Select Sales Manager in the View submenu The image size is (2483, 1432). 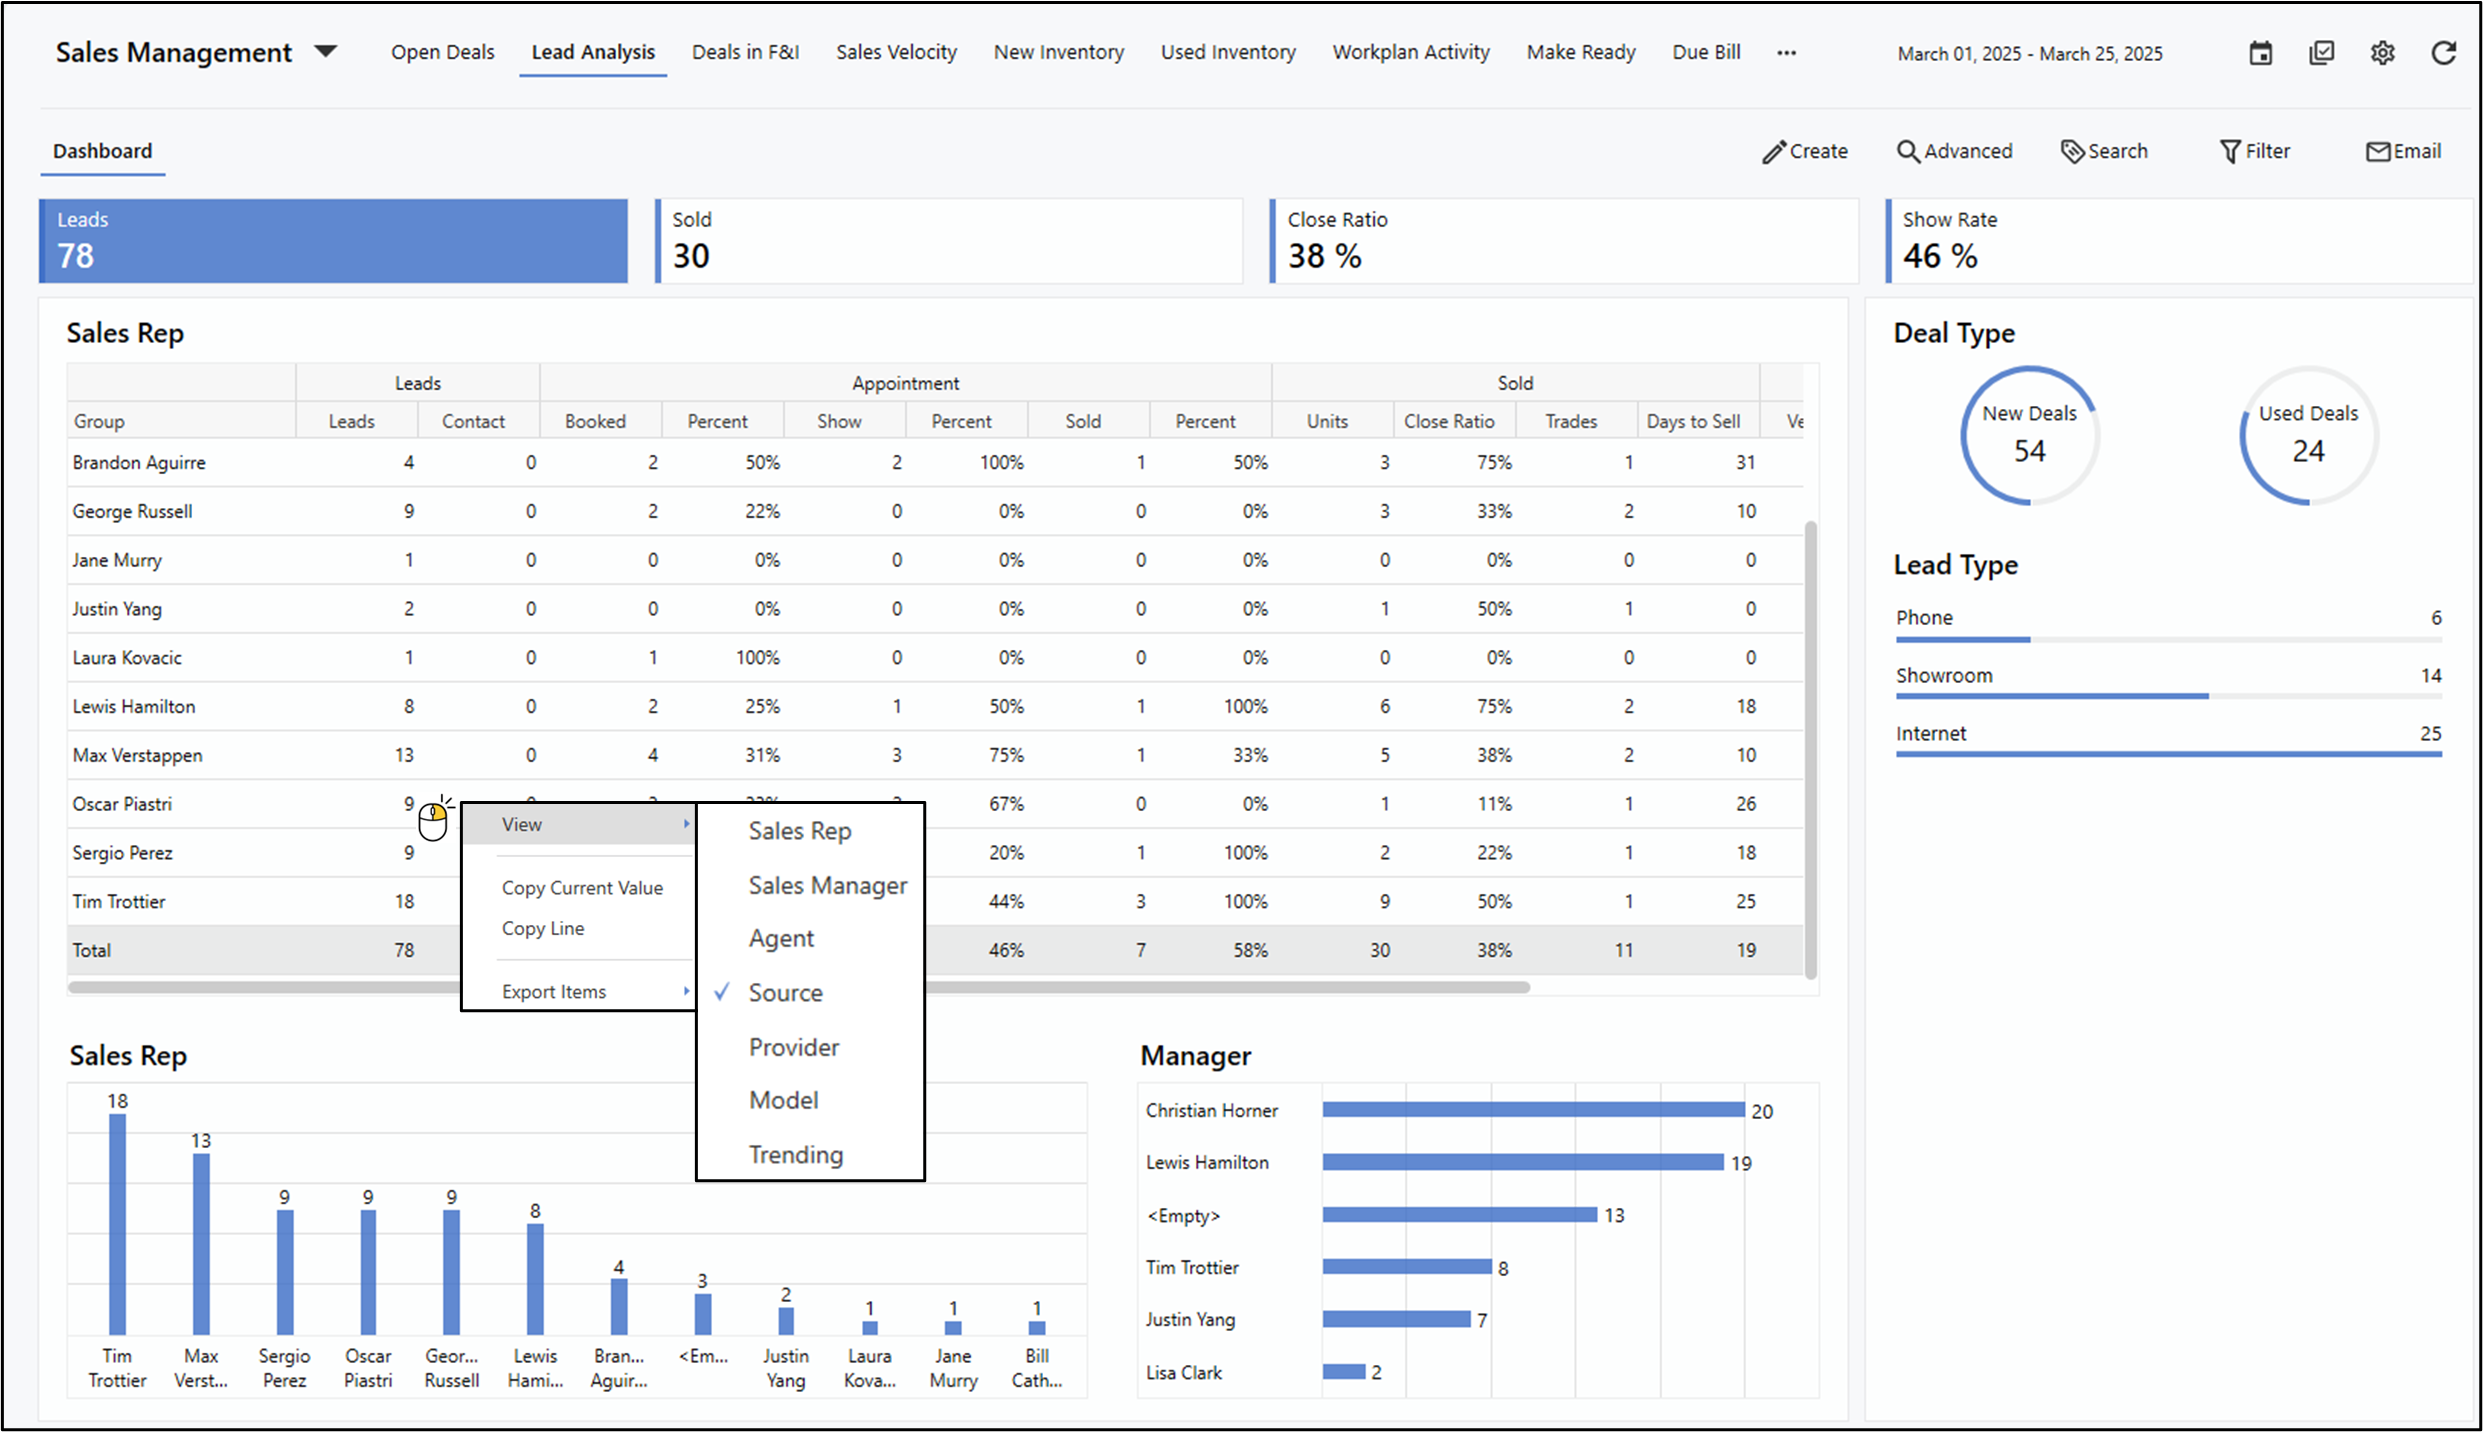point(826,885)
